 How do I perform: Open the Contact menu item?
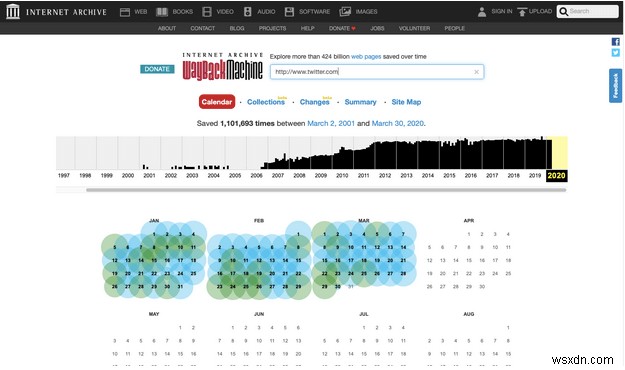point(202,28)
